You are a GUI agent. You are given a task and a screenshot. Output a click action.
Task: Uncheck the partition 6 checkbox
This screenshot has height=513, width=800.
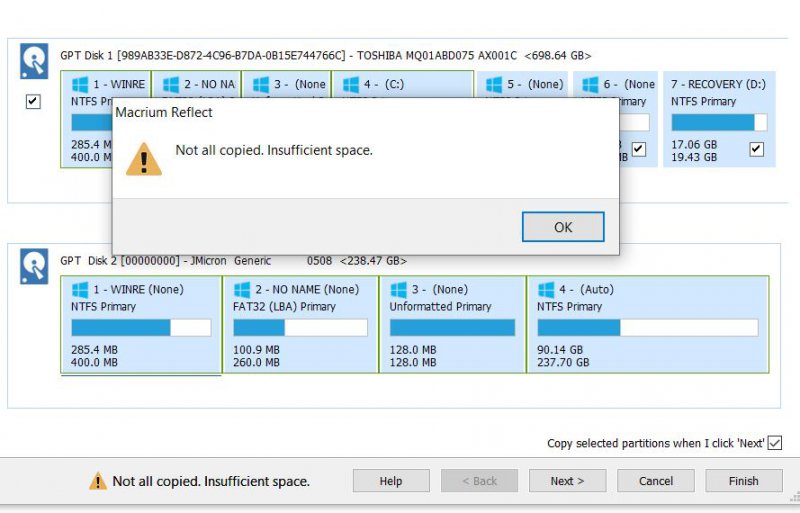pyautogui.click(x=638, y=149)
